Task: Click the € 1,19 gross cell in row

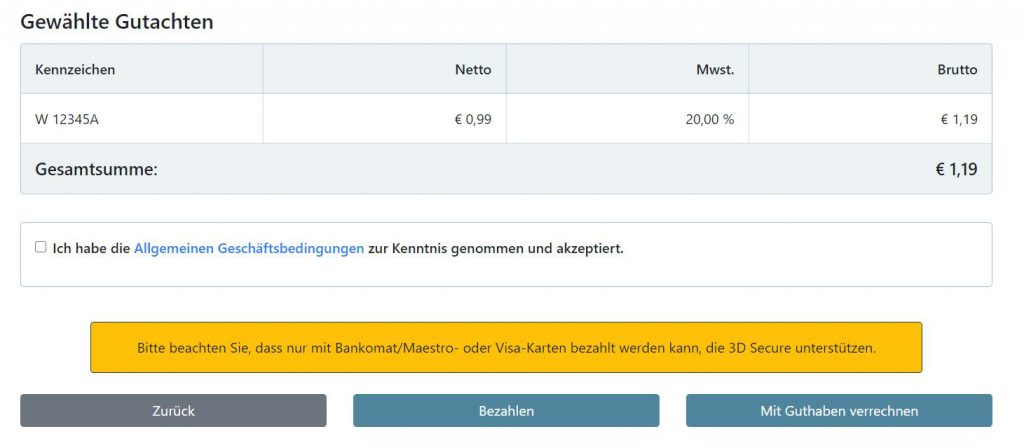Action: tap(871, 119)
